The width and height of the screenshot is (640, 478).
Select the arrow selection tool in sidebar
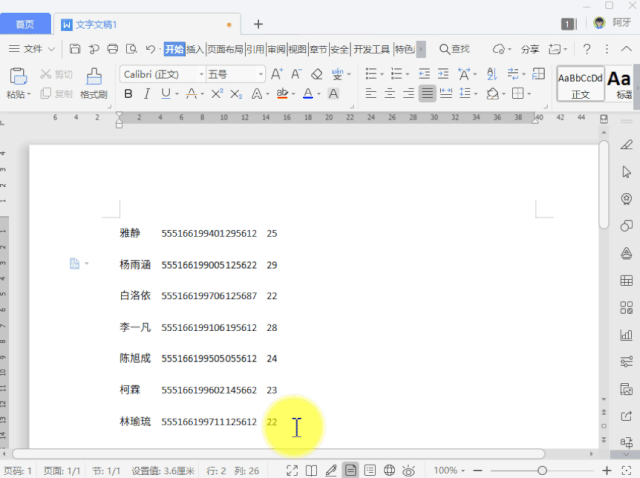tap(627, 172)
